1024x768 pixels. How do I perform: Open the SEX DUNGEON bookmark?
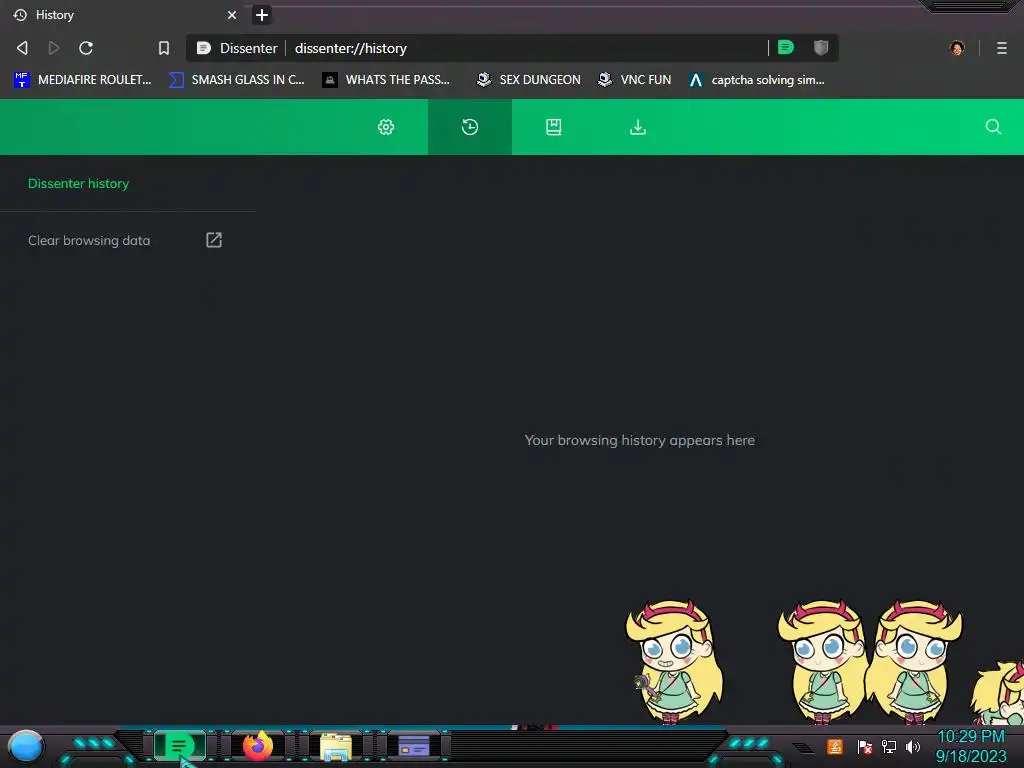[528, 80]
